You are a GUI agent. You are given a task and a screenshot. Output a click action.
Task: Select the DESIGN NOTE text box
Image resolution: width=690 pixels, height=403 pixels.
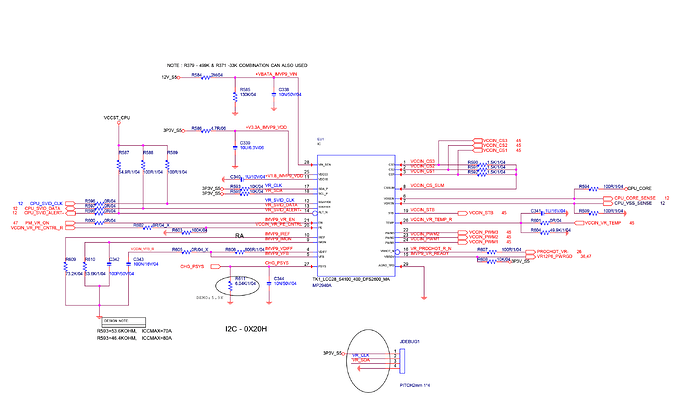(124, 322)
